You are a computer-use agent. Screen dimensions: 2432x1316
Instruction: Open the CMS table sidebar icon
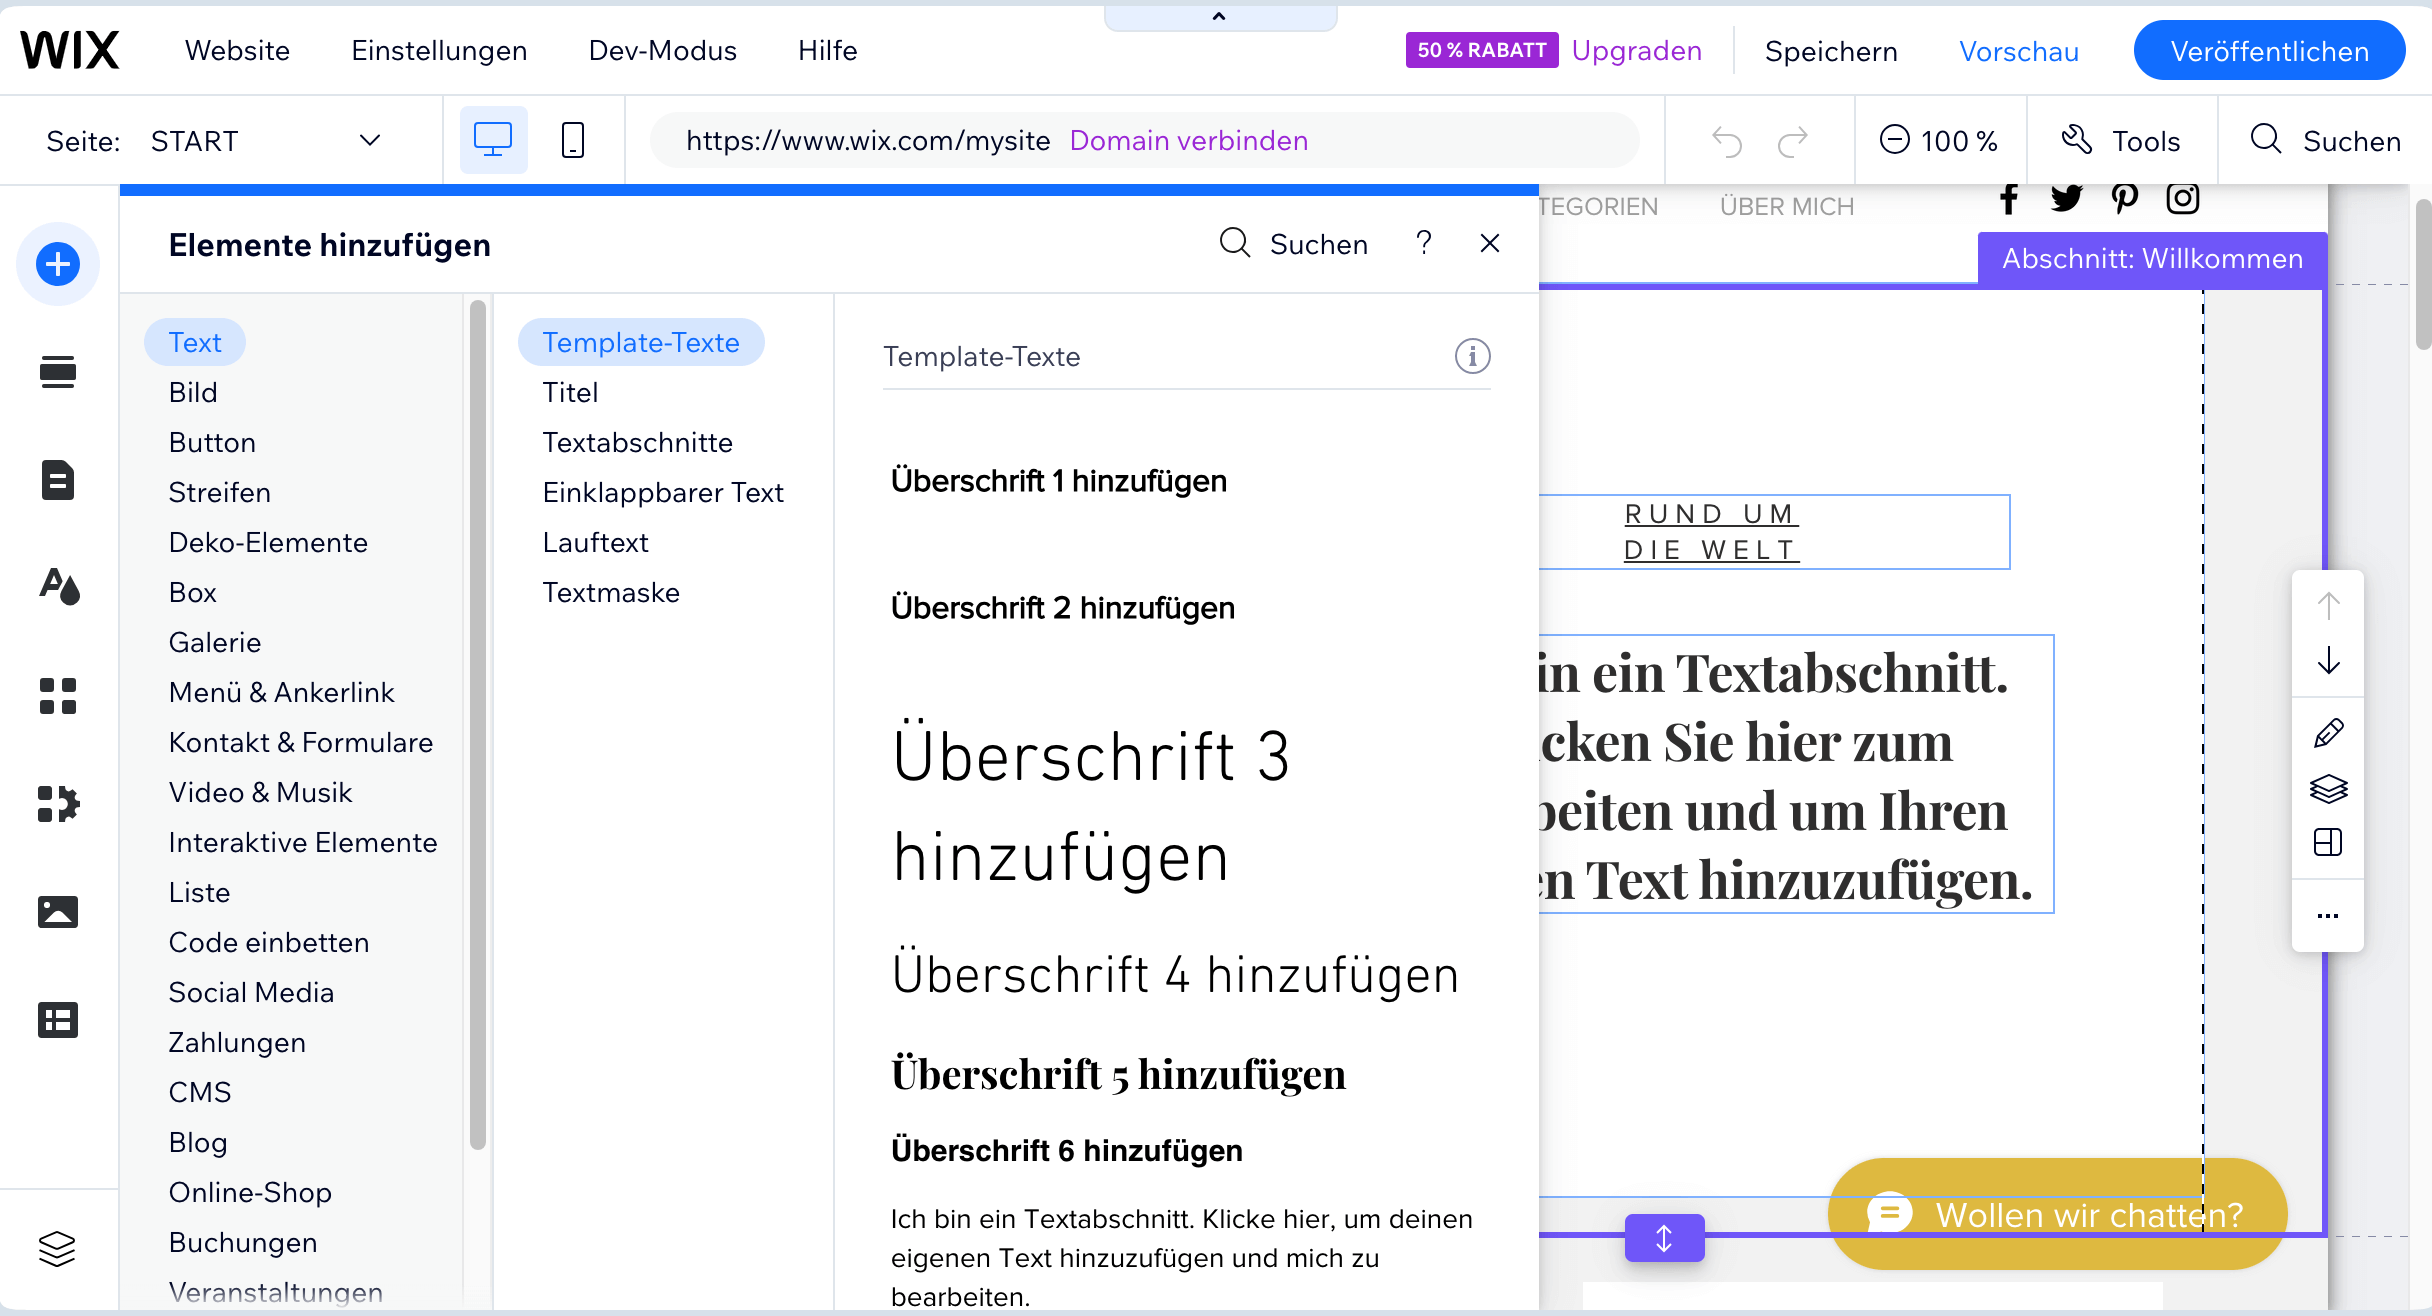[58, 1020]
